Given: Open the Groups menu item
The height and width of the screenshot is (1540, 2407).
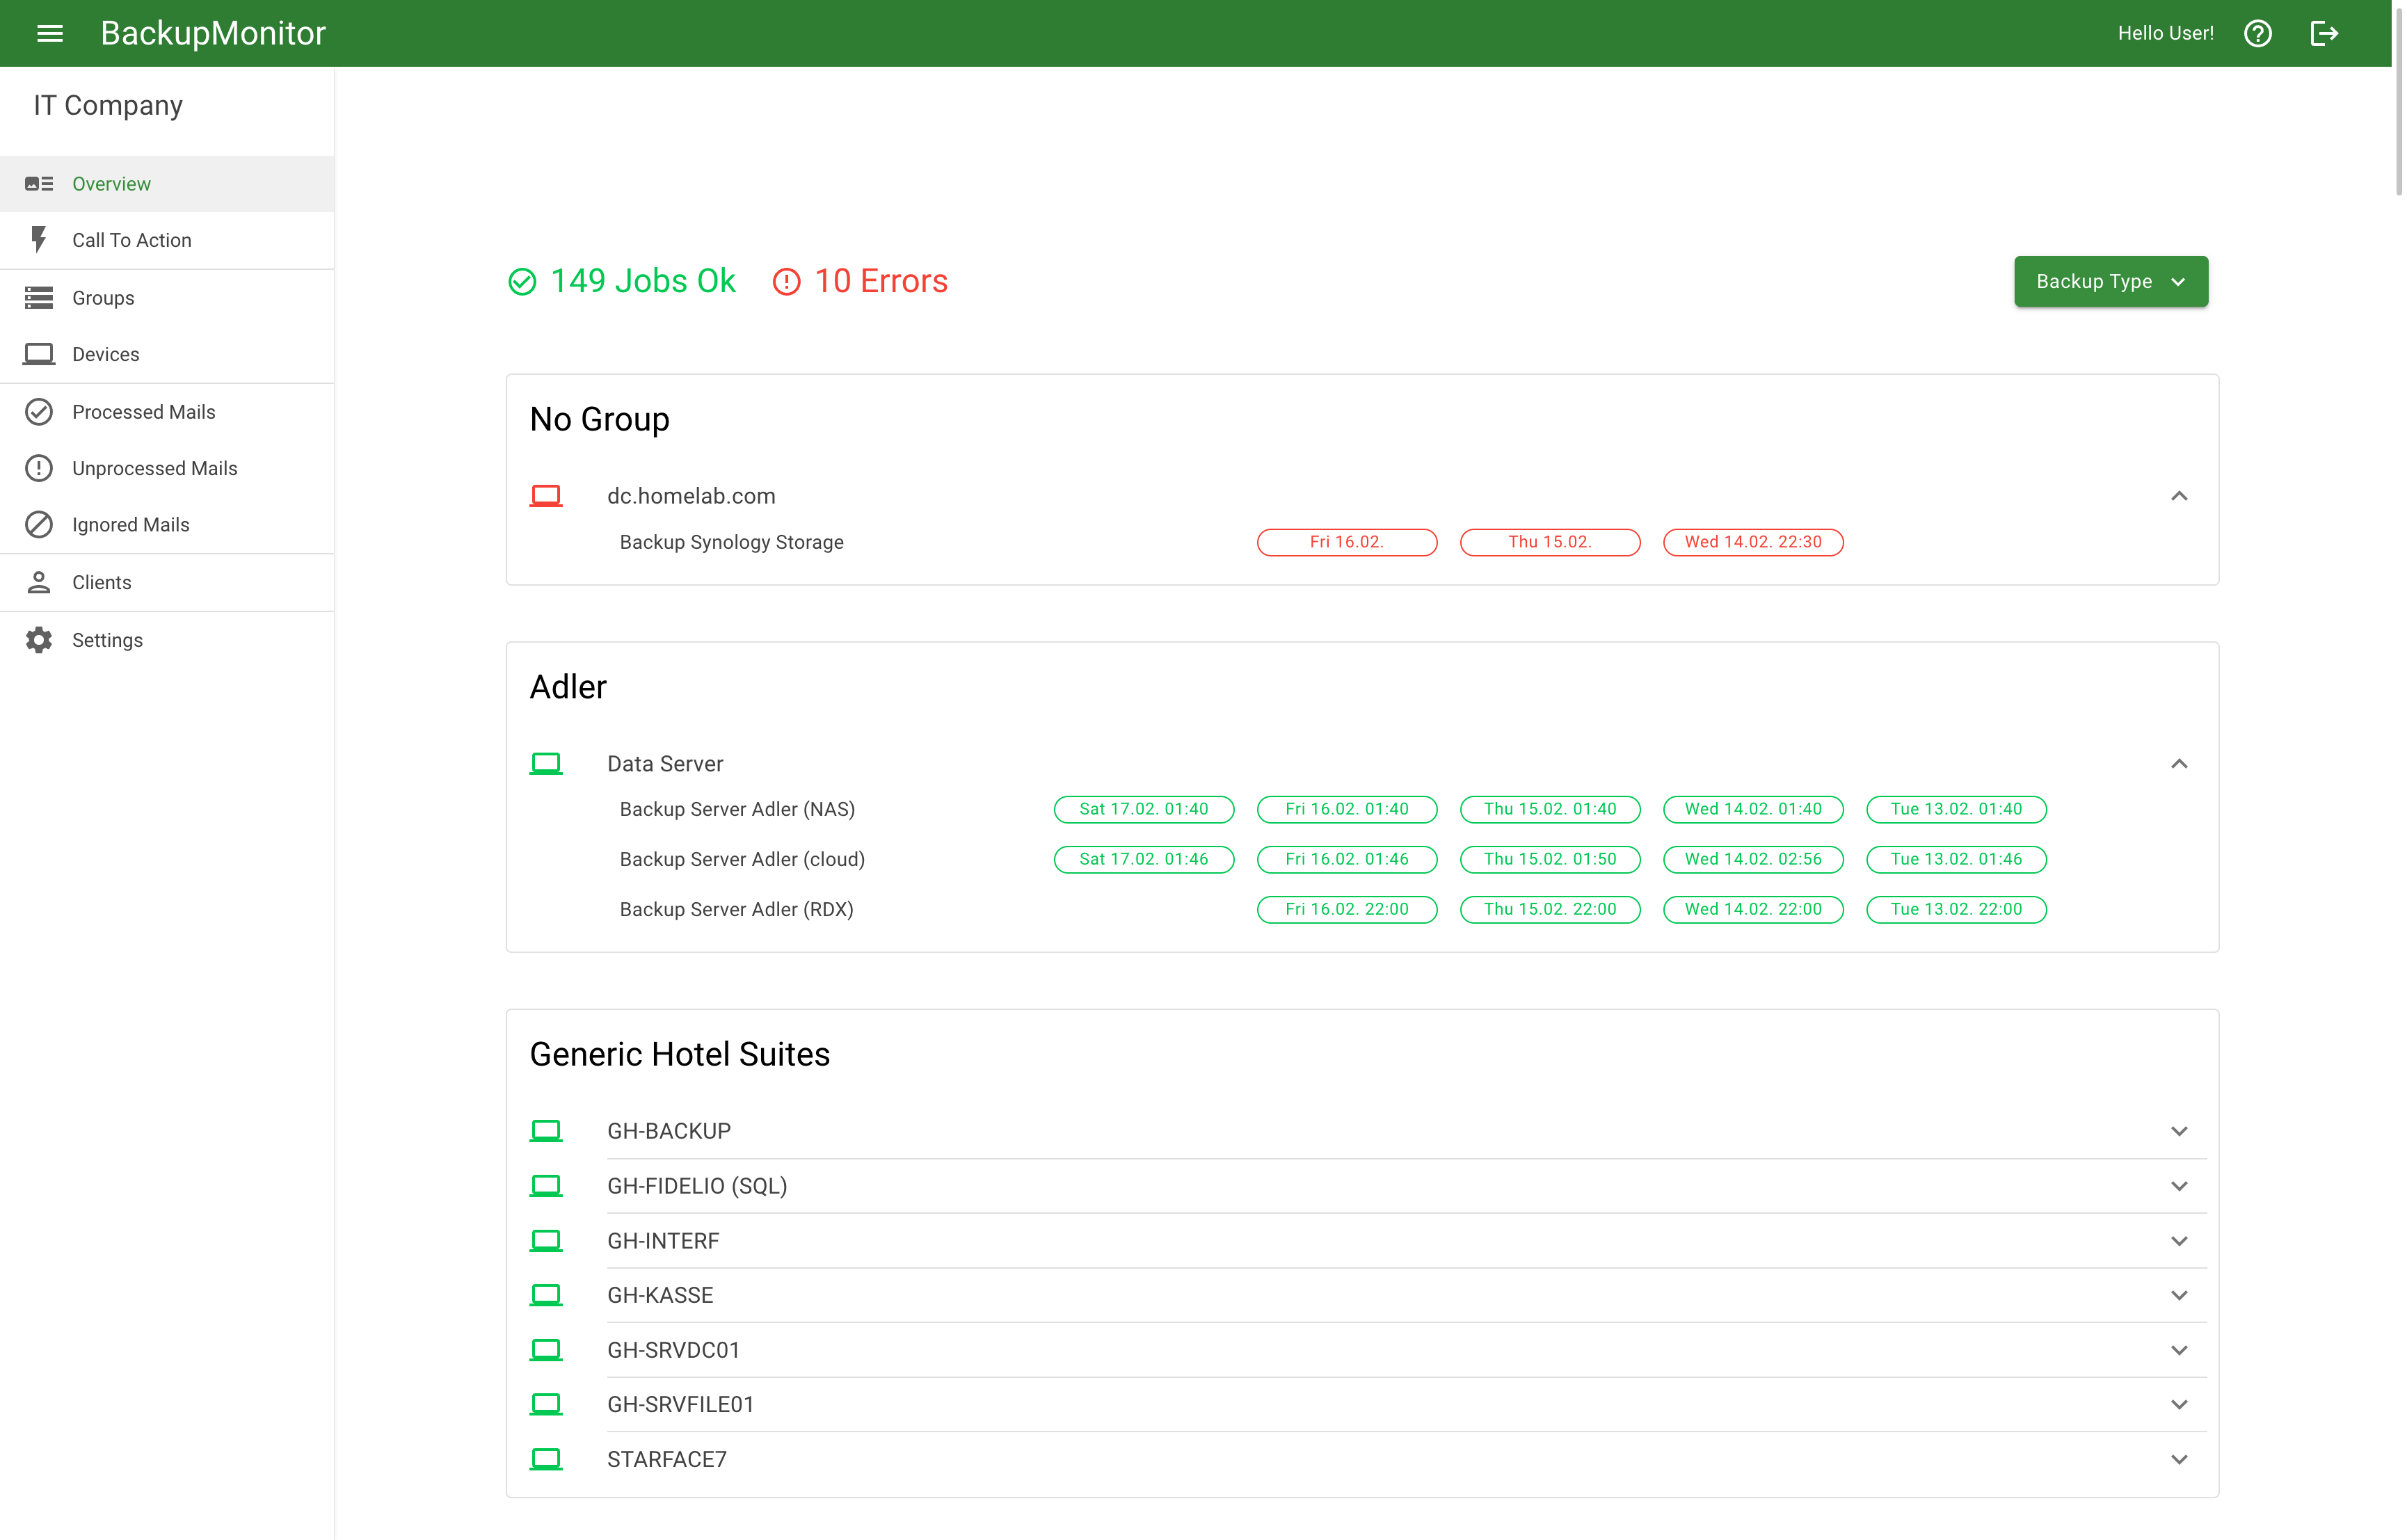Looking at the screenshot, I should click(103, 298).
